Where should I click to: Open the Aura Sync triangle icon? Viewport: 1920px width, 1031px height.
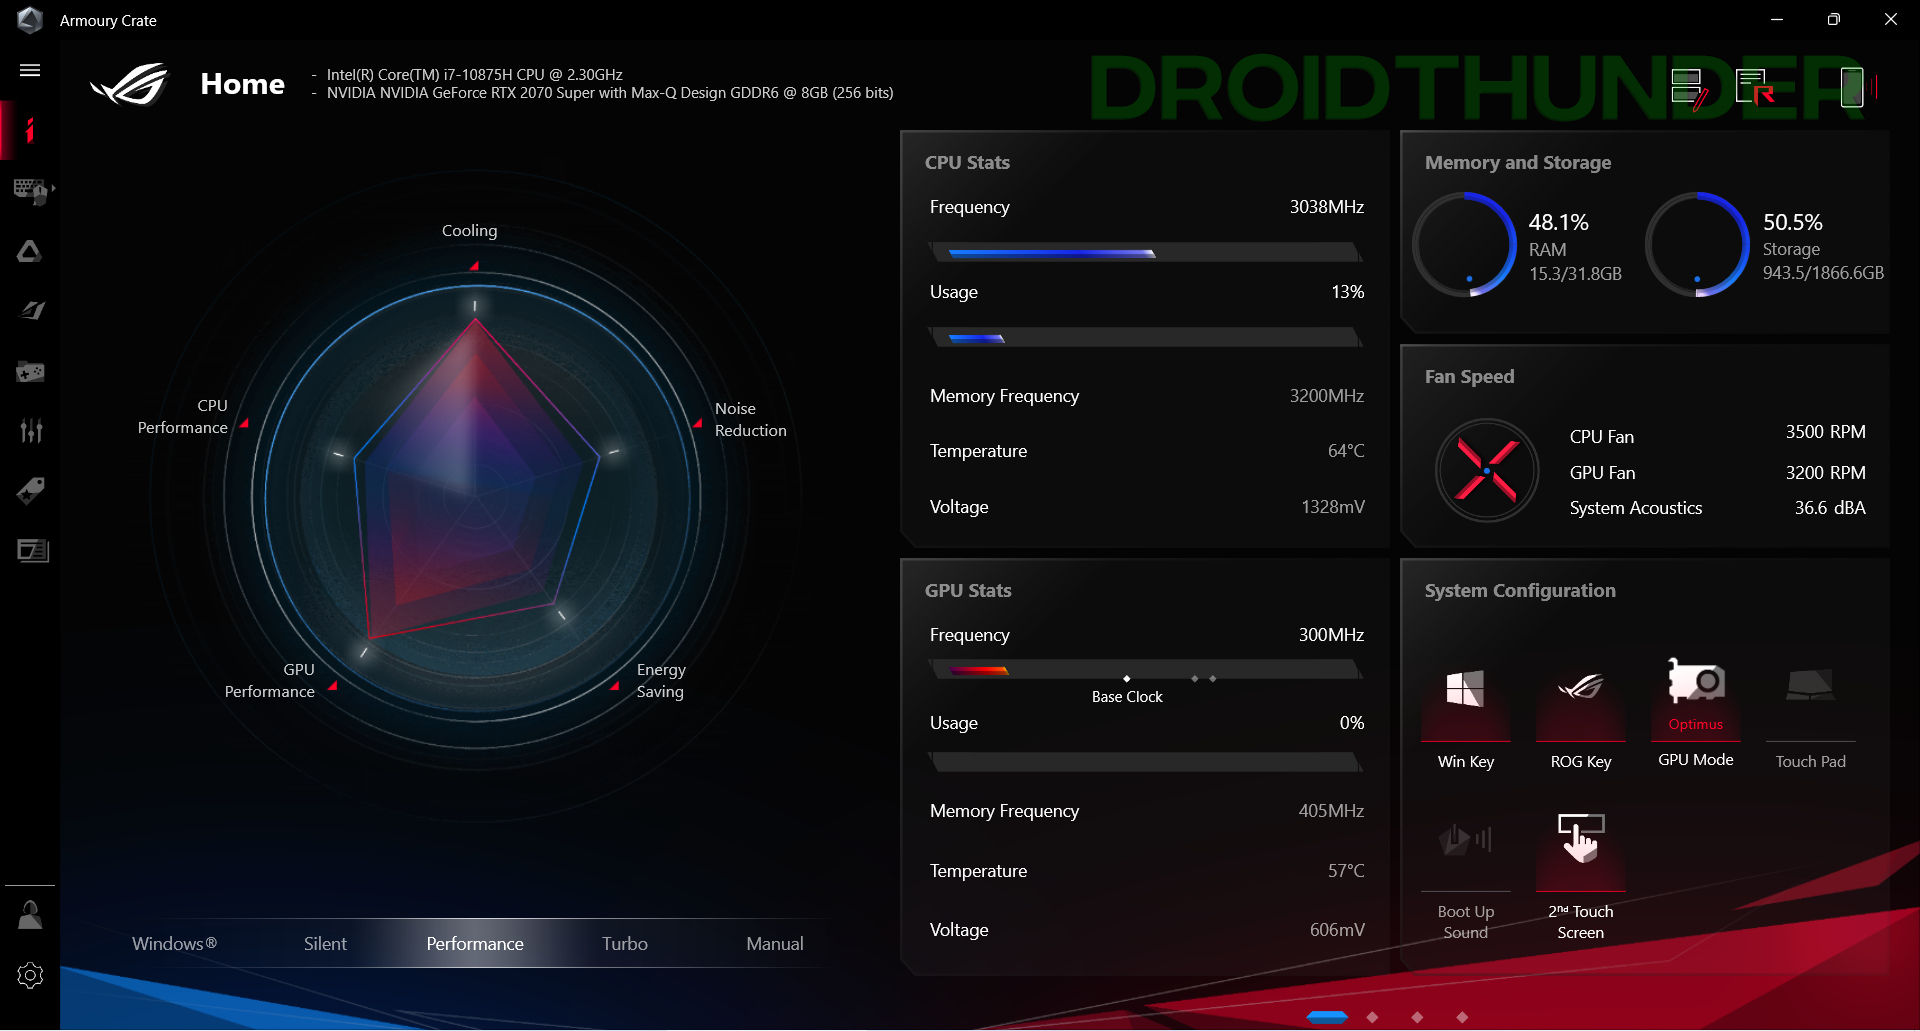pyautogui.click(x=30, y=251)
